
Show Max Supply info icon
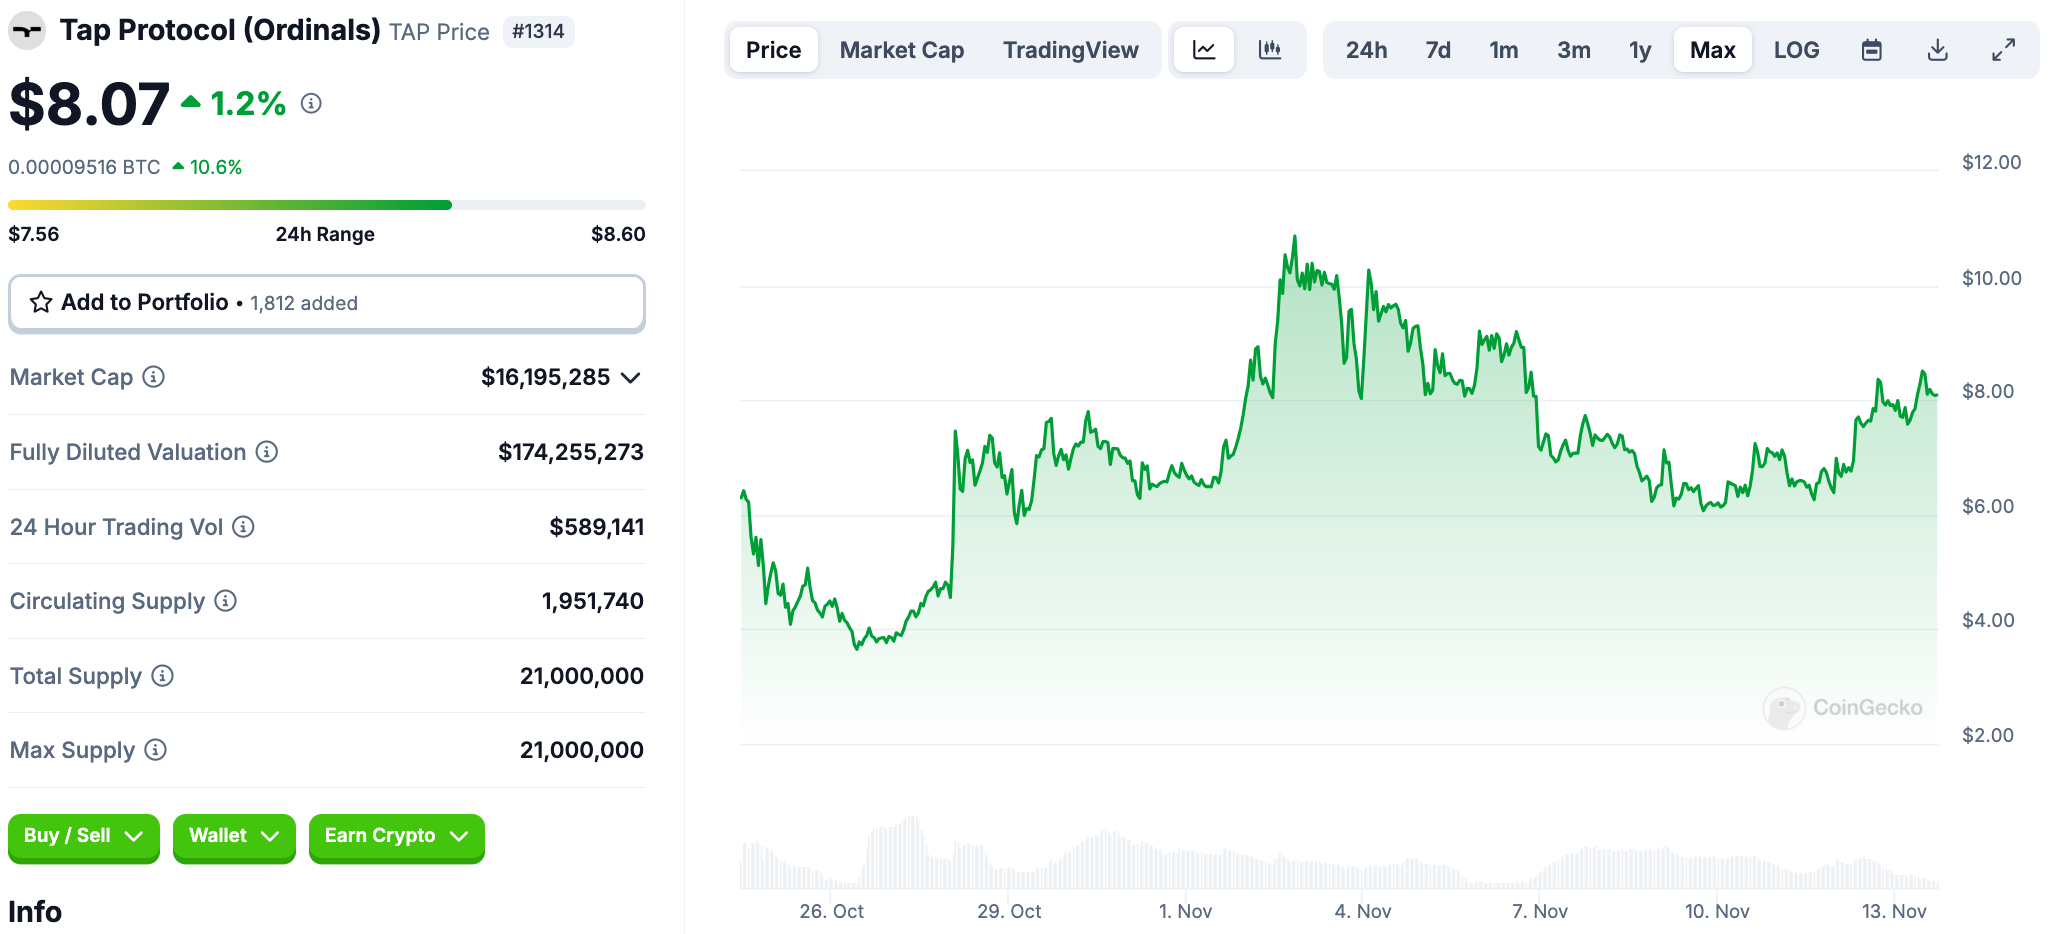[156, 750]
